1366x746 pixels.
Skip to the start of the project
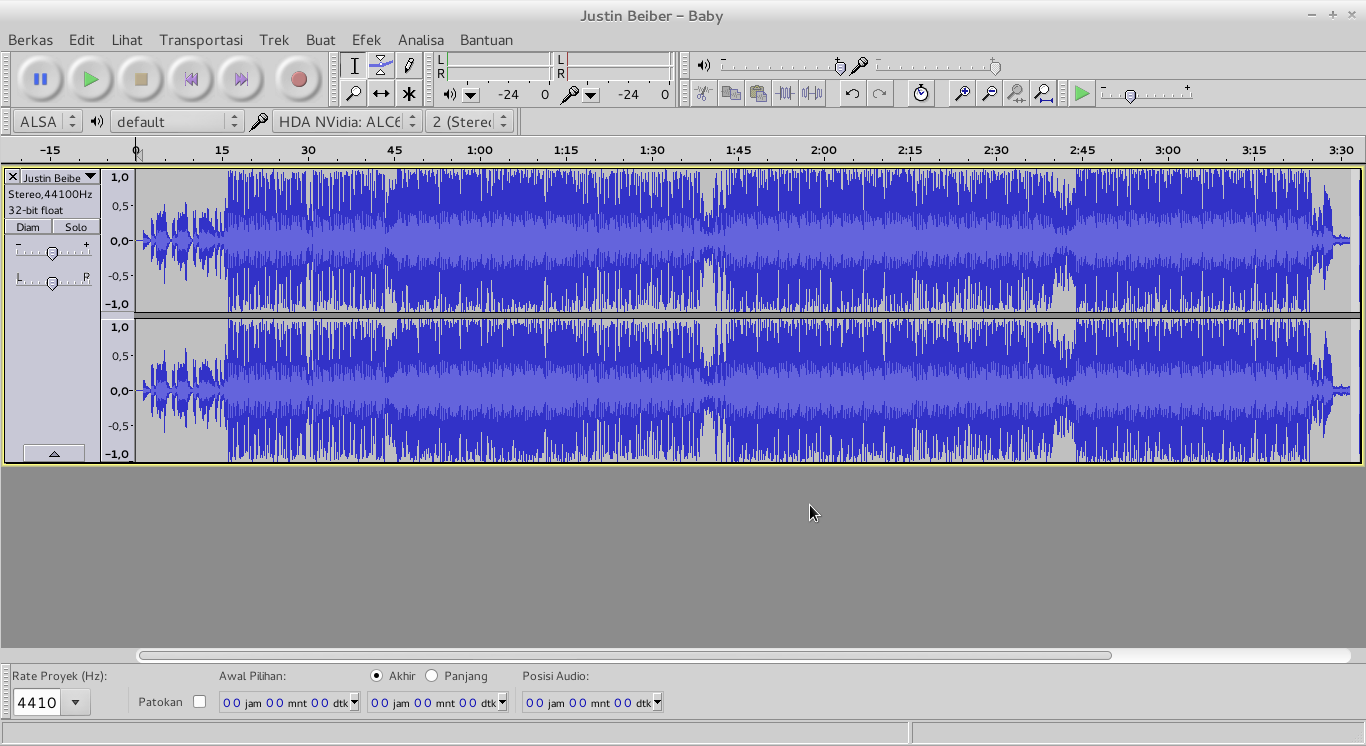(x=191, y=79)
